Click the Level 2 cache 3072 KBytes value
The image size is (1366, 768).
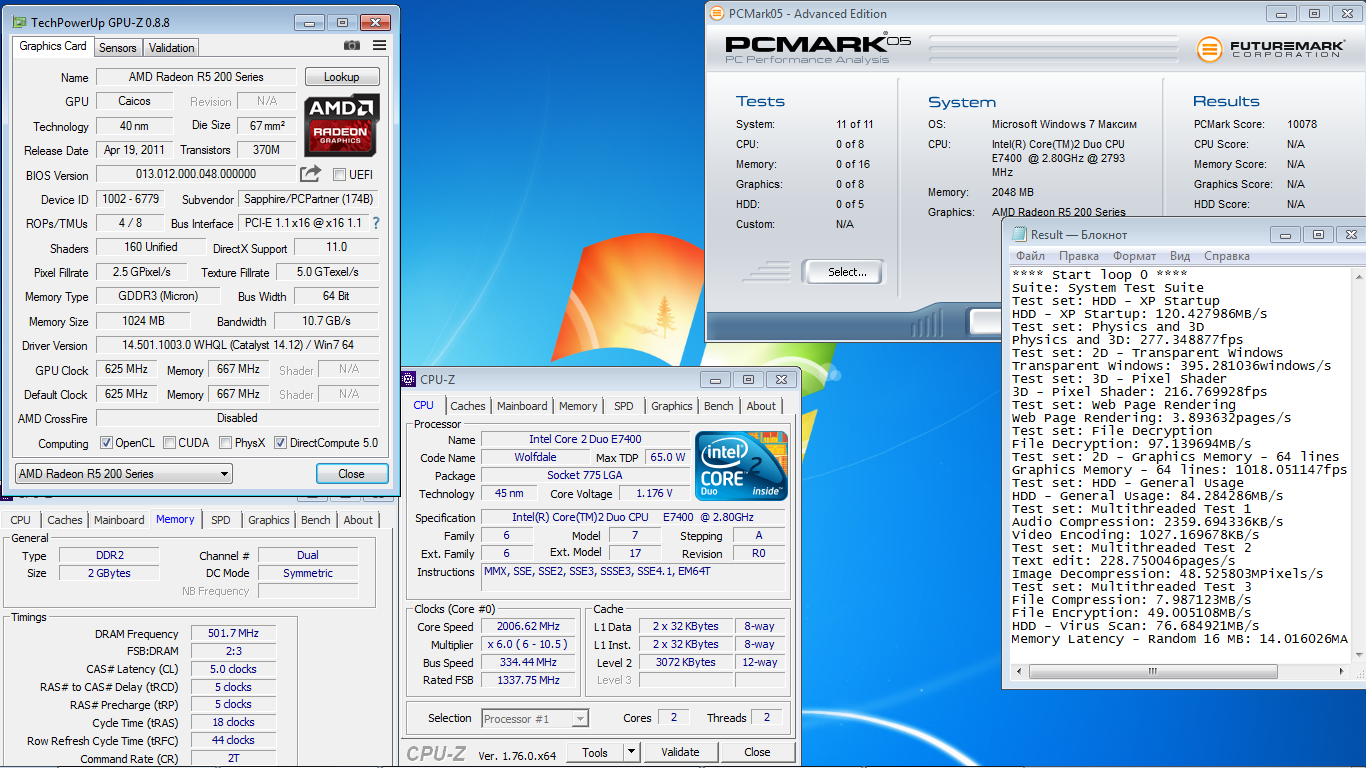click(685, 662)
